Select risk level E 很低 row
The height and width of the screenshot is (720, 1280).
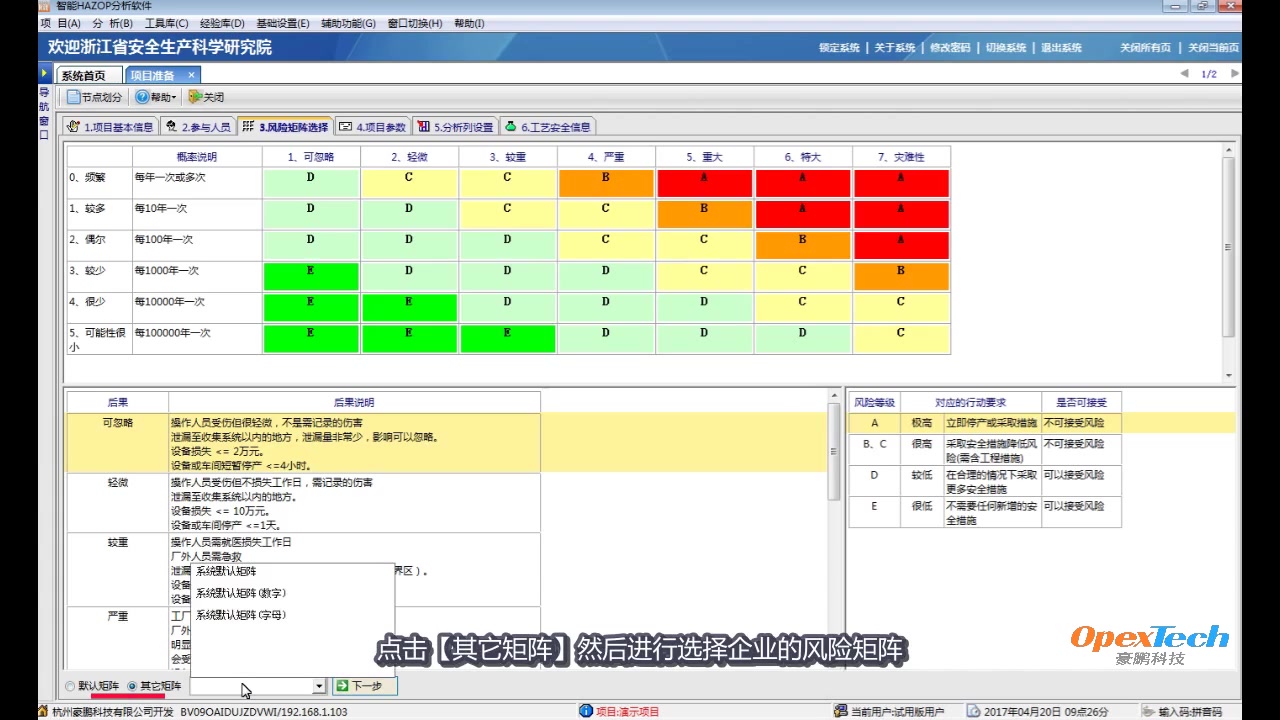pyautogui.click(x=985, y=512)
